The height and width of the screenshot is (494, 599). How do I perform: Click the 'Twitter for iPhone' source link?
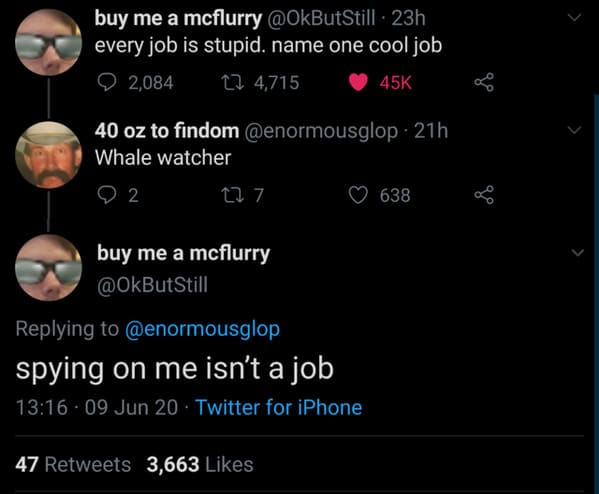tap(278, 407)
